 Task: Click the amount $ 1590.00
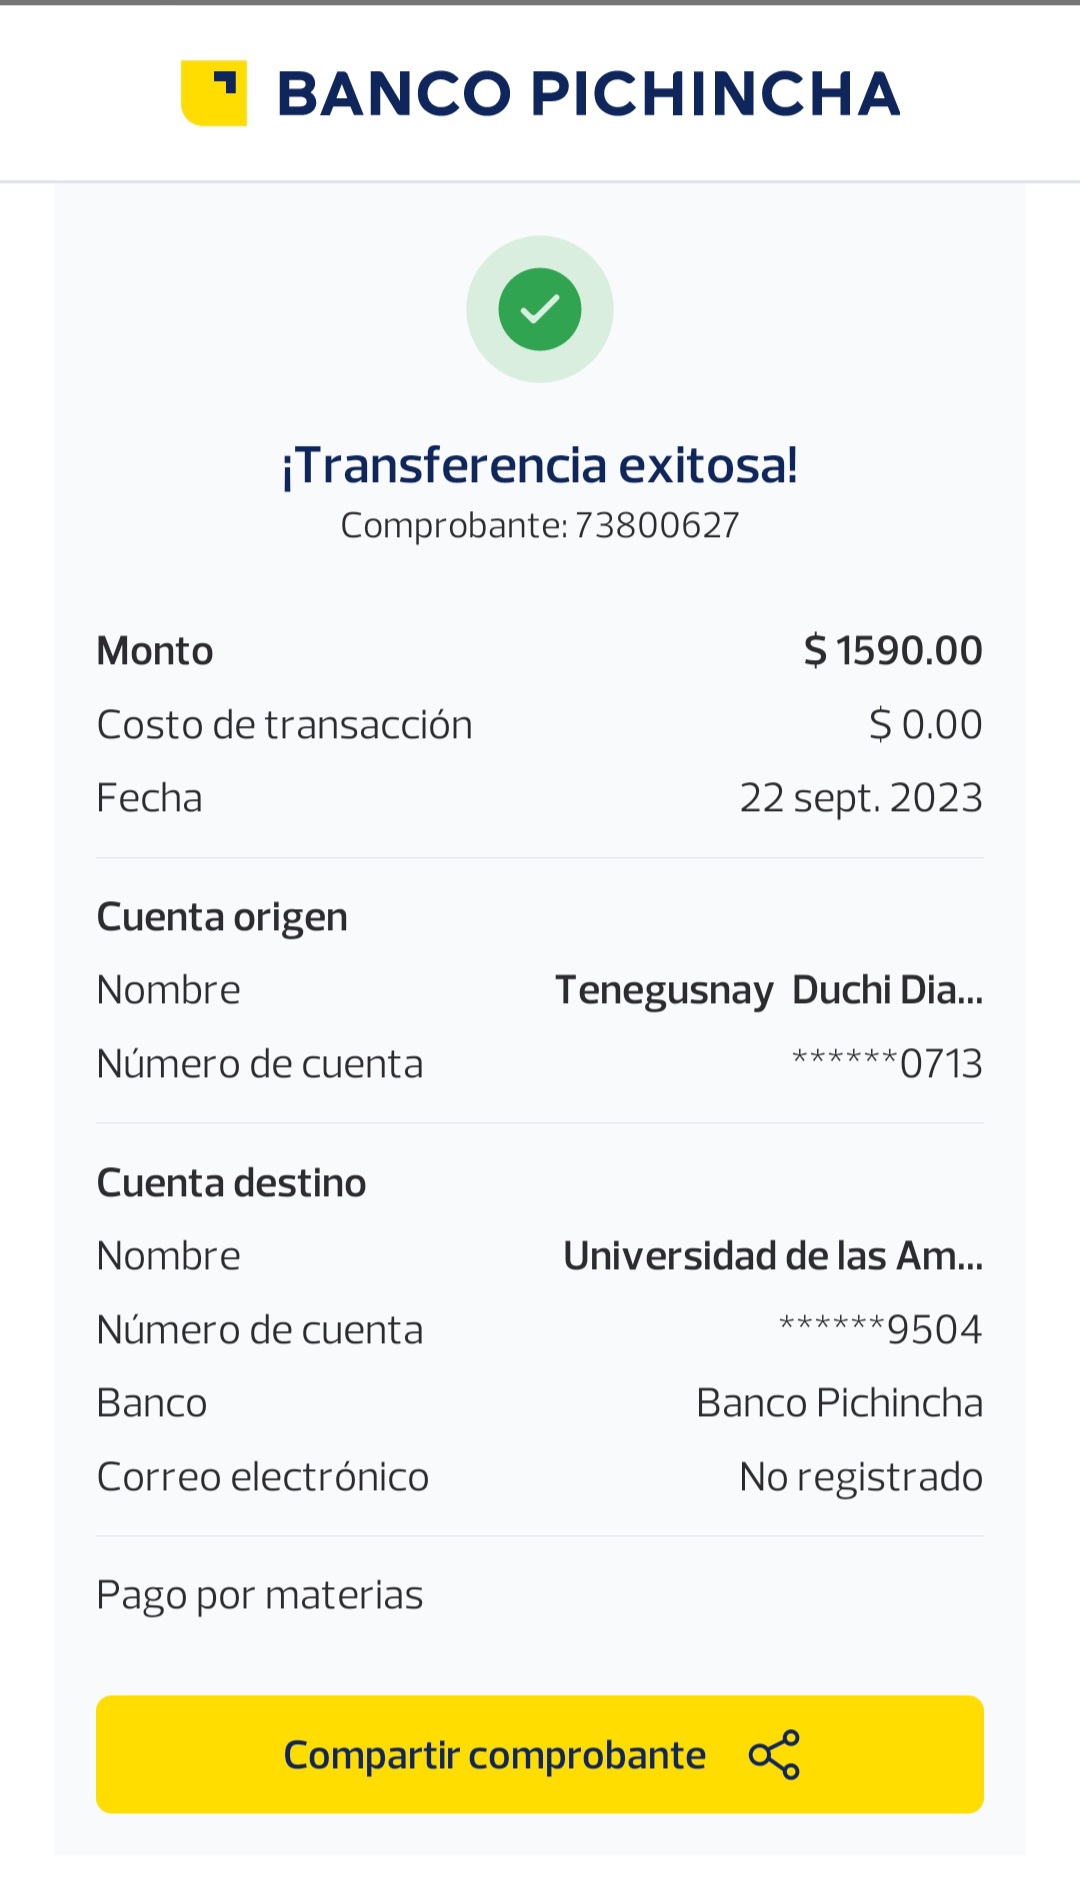point(893,651)
